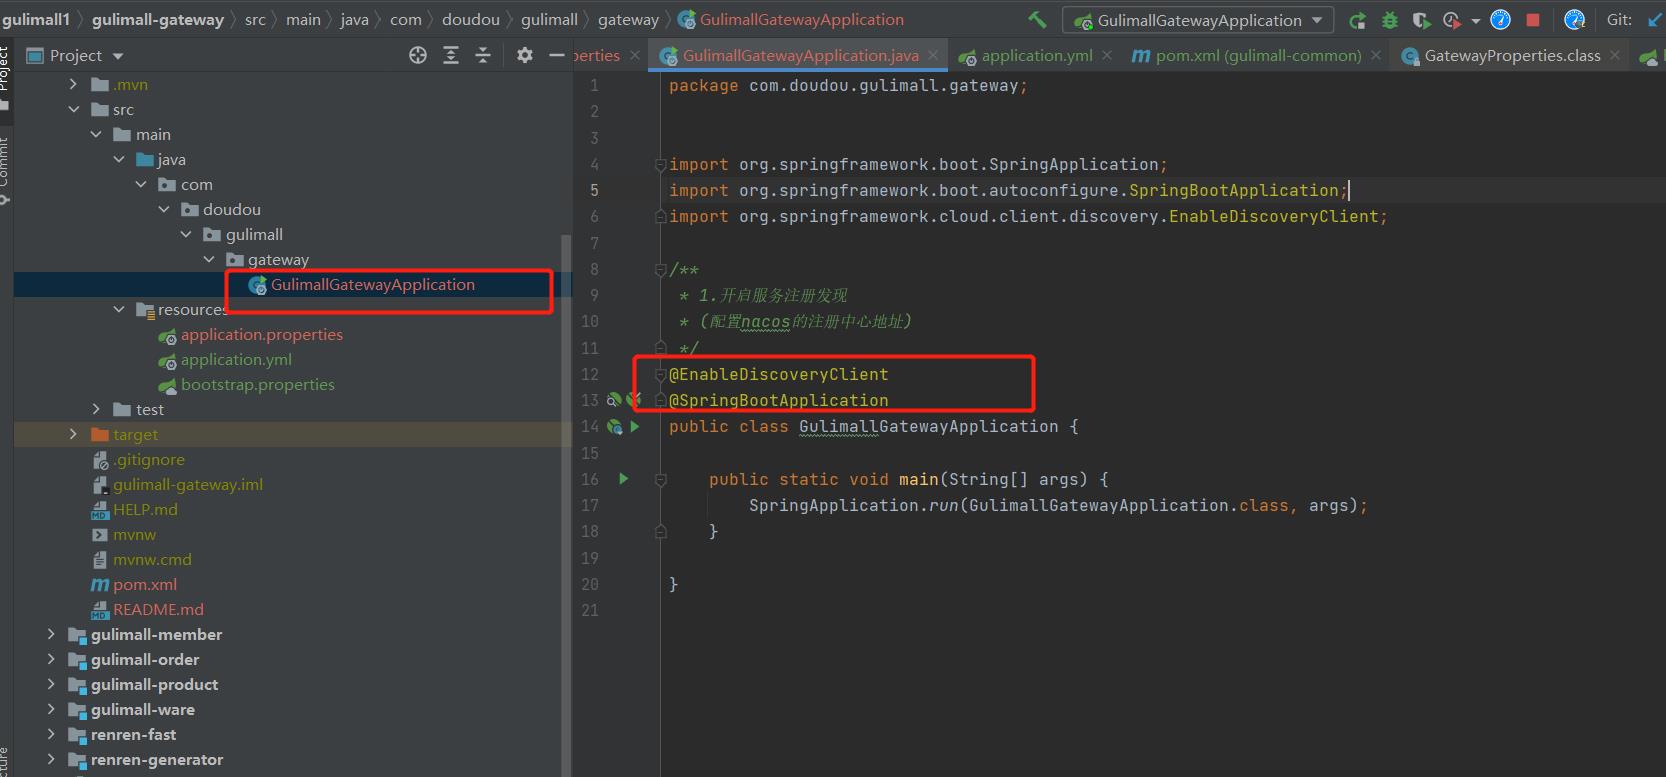Close the GatewayProperties.class tab
The width and height of the screenshot is (1666, 777).
point(1615,56)
